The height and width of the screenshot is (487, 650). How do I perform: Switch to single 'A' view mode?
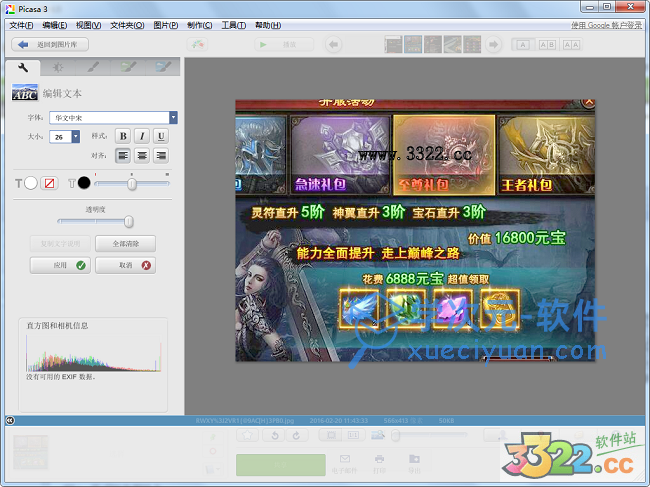pos(523,45)
